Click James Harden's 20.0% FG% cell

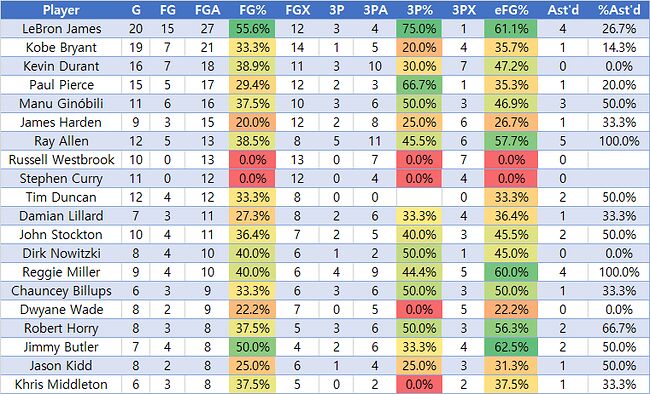[x=252, y=122]
